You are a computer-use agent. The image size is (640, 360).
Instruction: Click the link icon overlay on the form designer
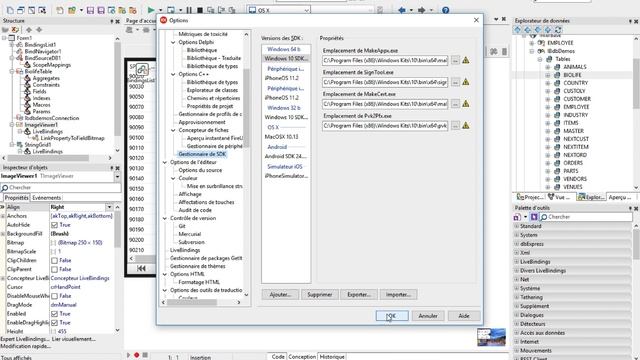(142, 70)
